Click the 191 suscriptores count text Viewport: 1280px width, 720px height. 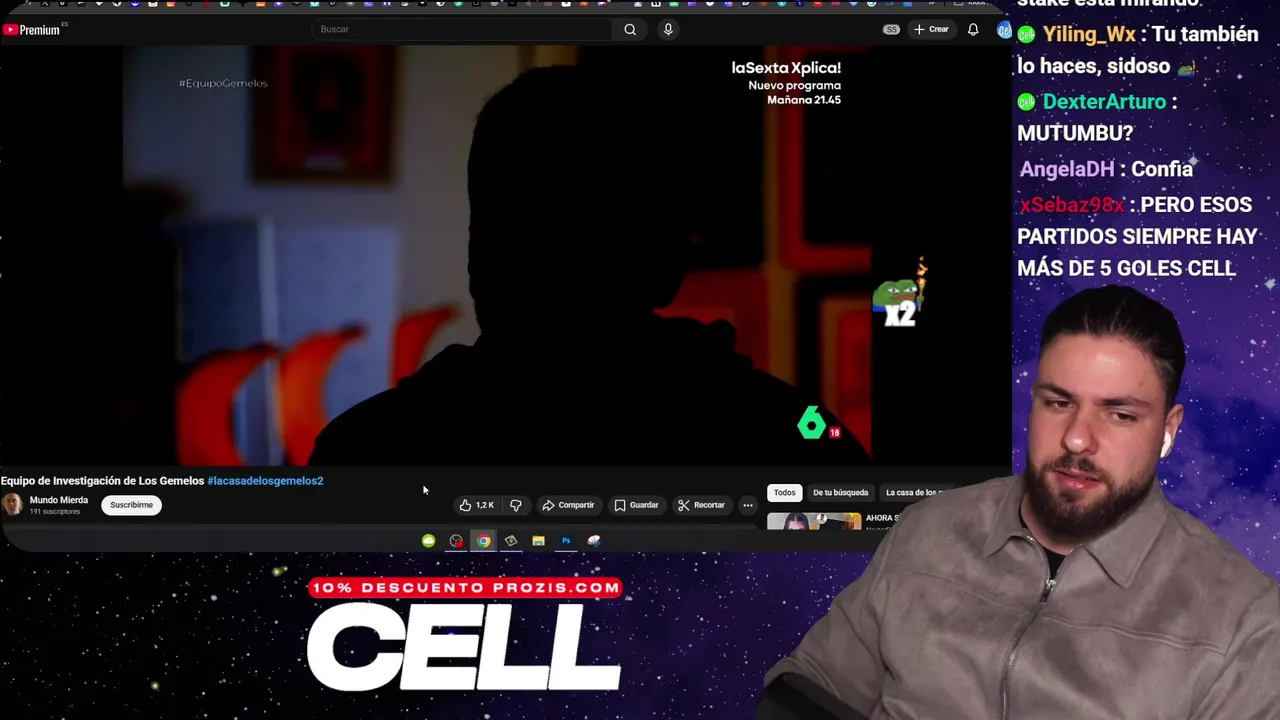pyautogui.click(x=55, y=512)
